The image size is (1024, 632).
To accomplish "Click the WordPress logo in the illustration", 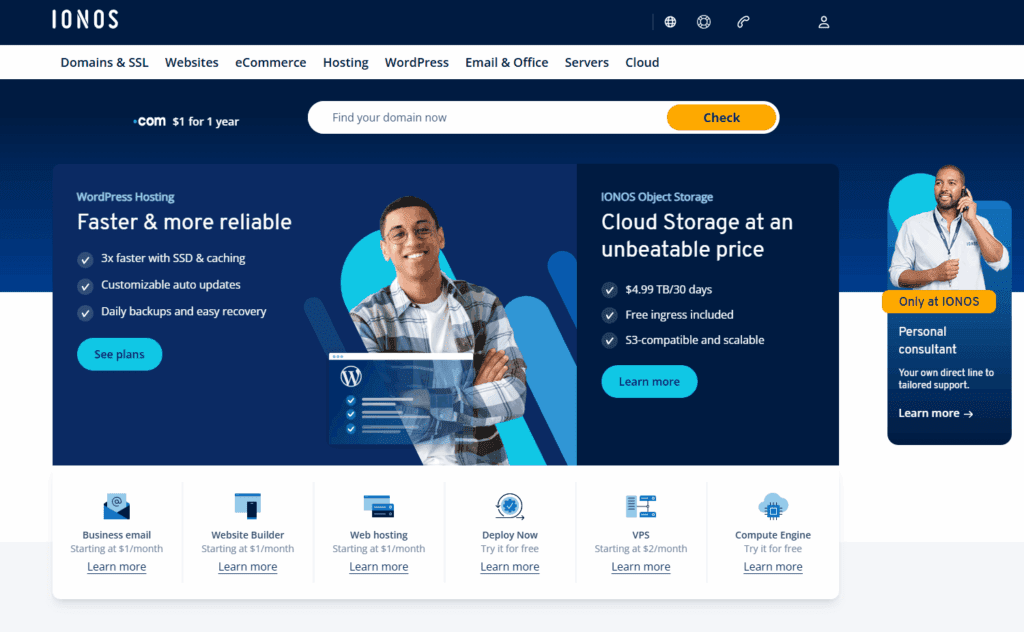I will [351, 377].
